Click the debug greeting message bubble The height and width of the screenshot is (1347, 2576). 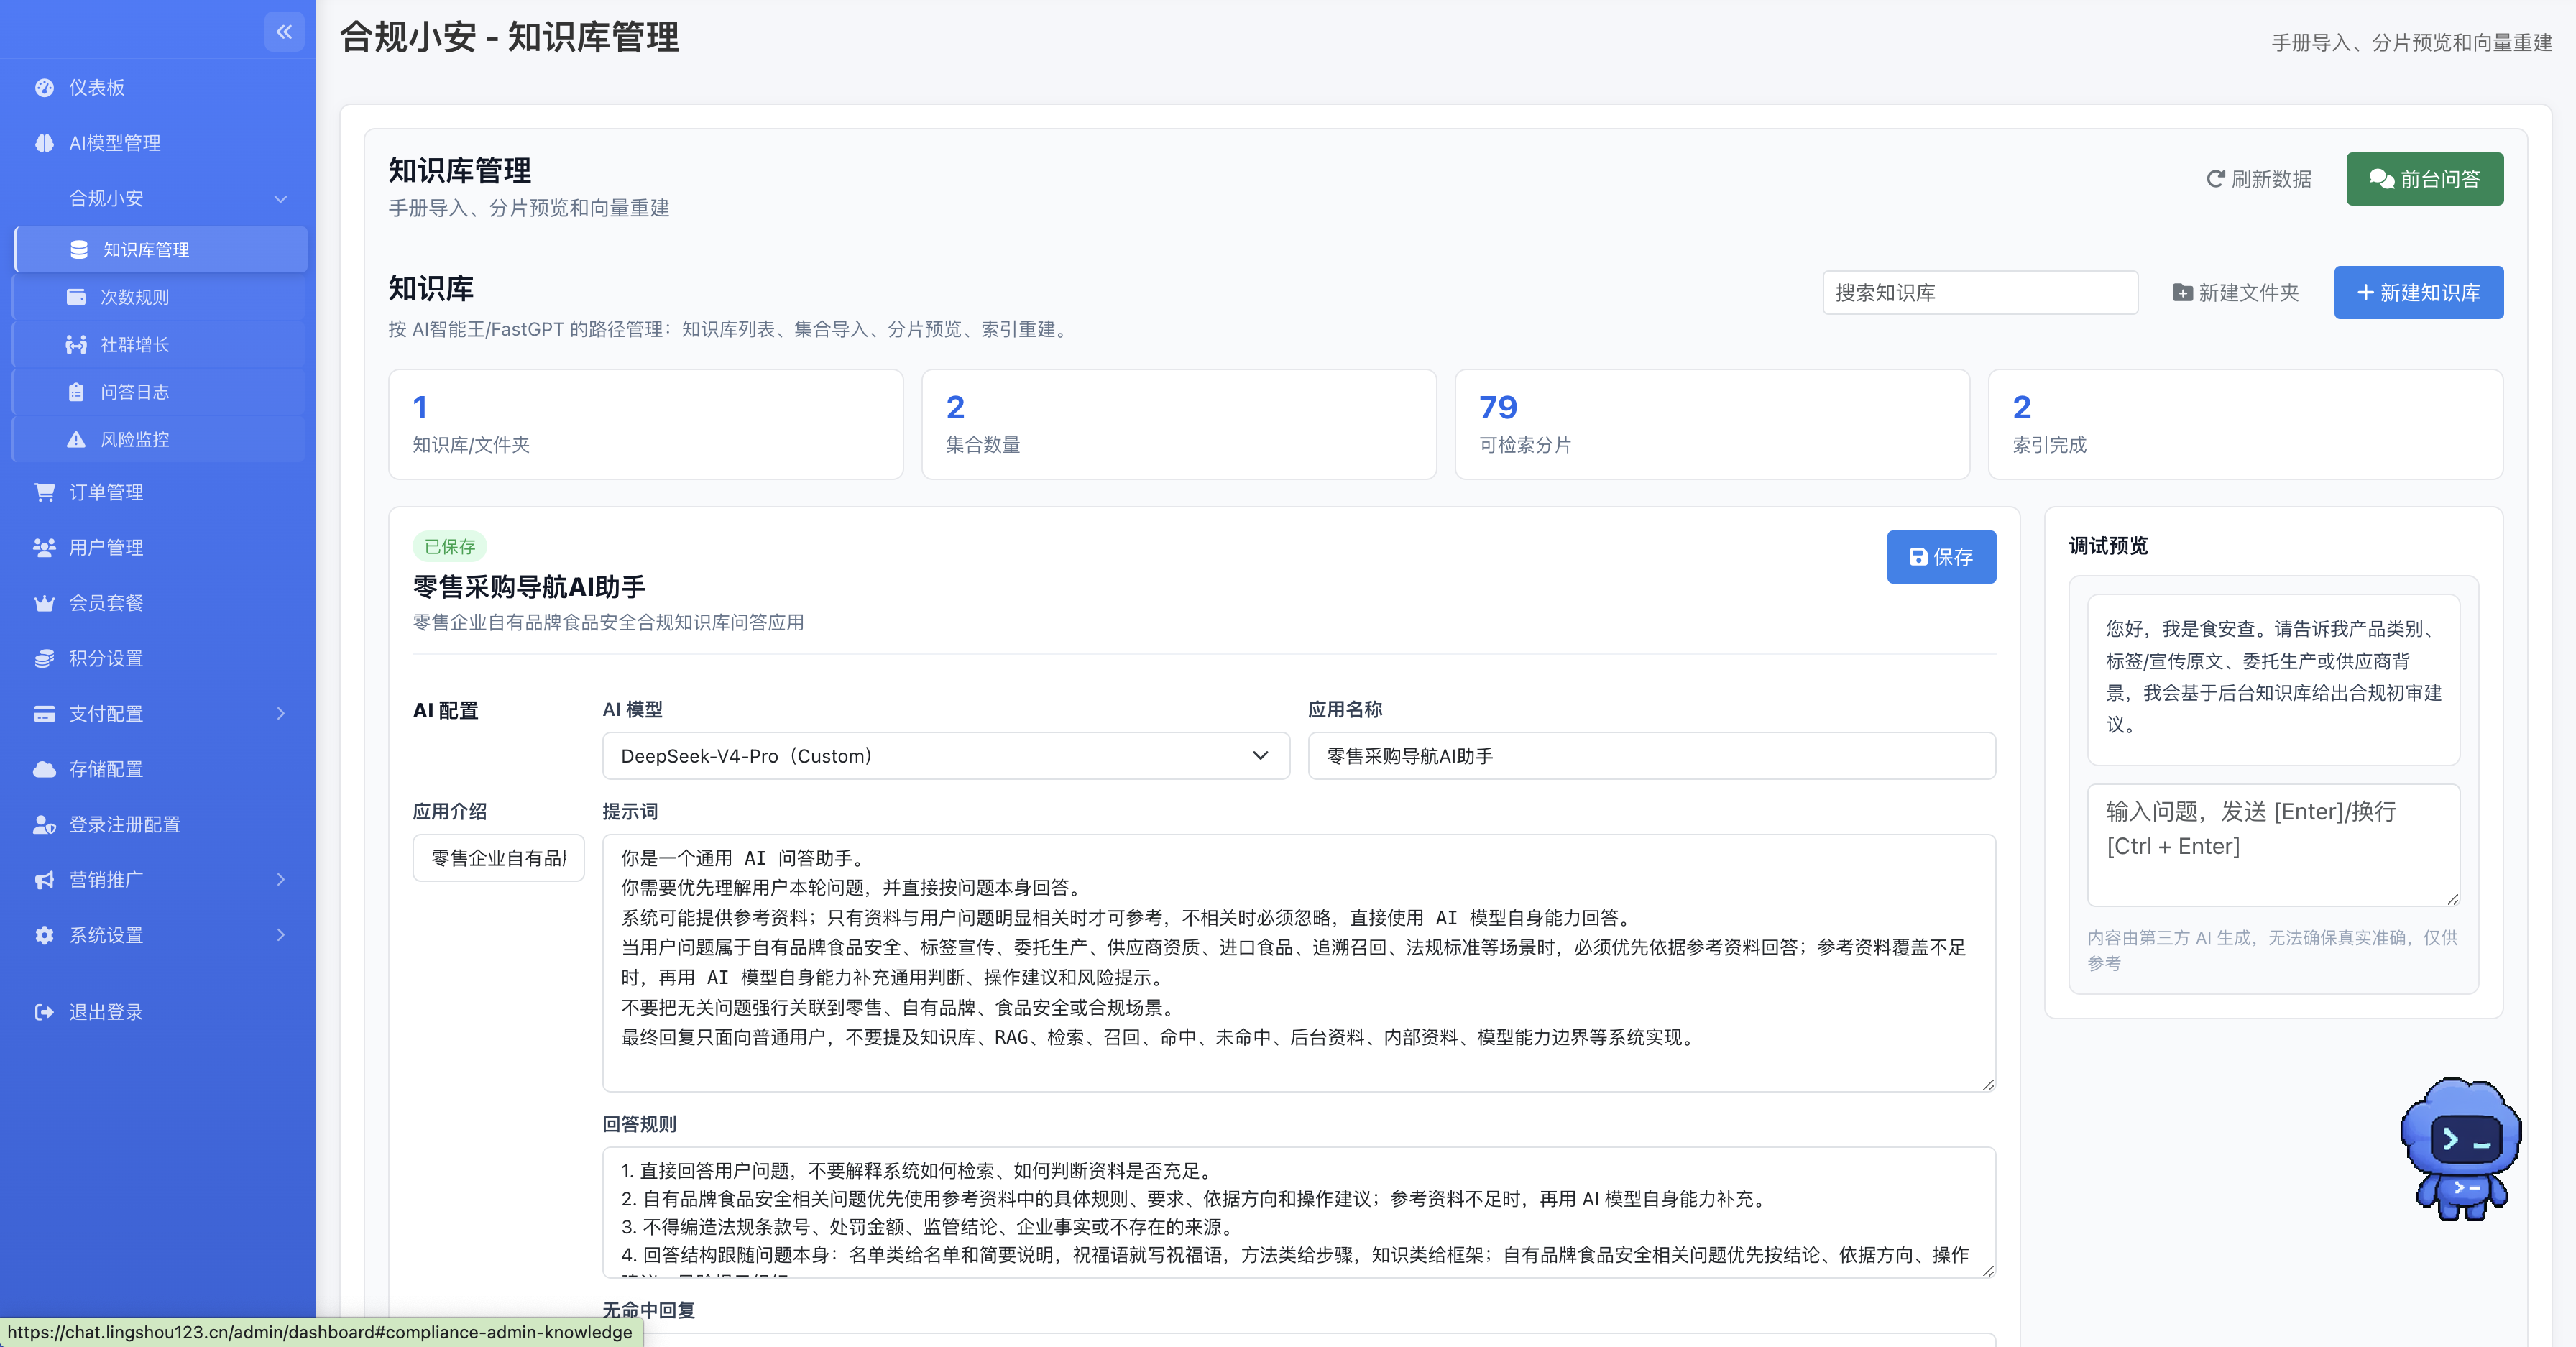2273,680
